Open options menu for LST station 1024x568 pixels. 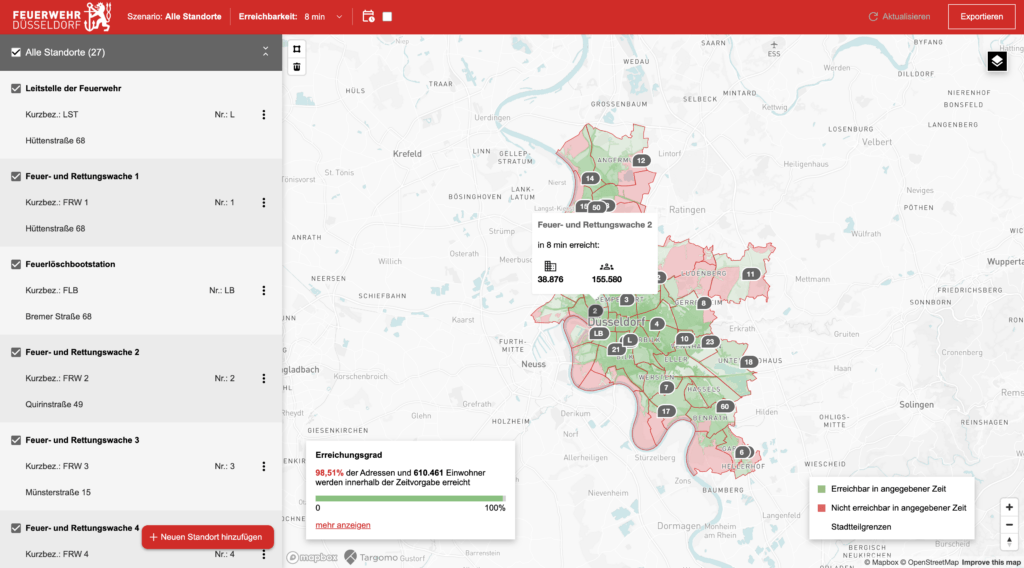pos(264,114)
